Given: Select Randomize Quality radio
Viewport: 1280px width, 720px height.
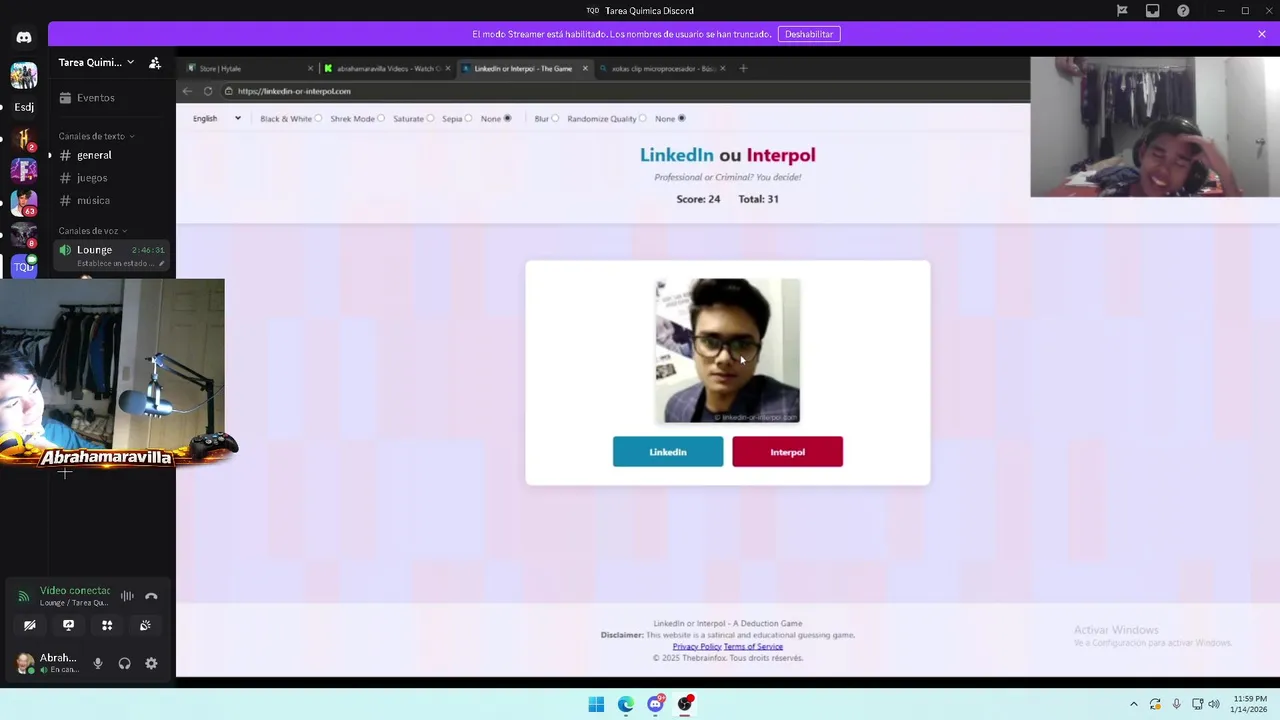Looking at the screenshot, I should tap(642, 118).
